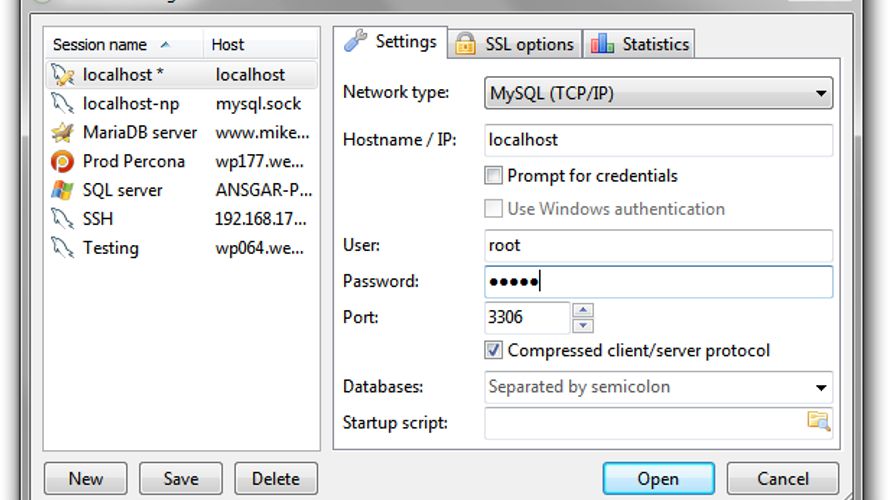Click the Open button
This screenshot has width=888, height=500.
tap(658, 478)
